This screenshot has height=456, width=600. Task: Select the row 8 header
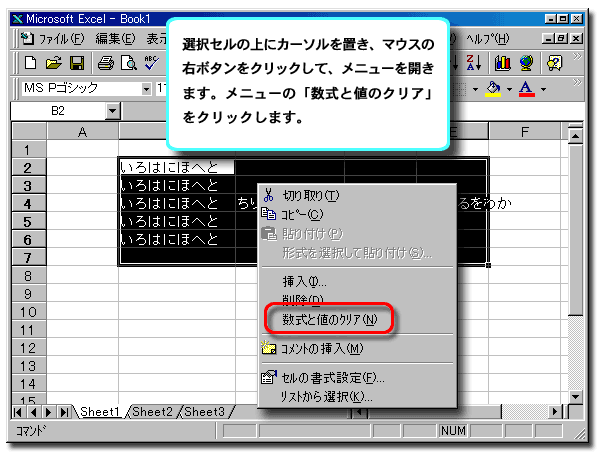click(28, 275)
